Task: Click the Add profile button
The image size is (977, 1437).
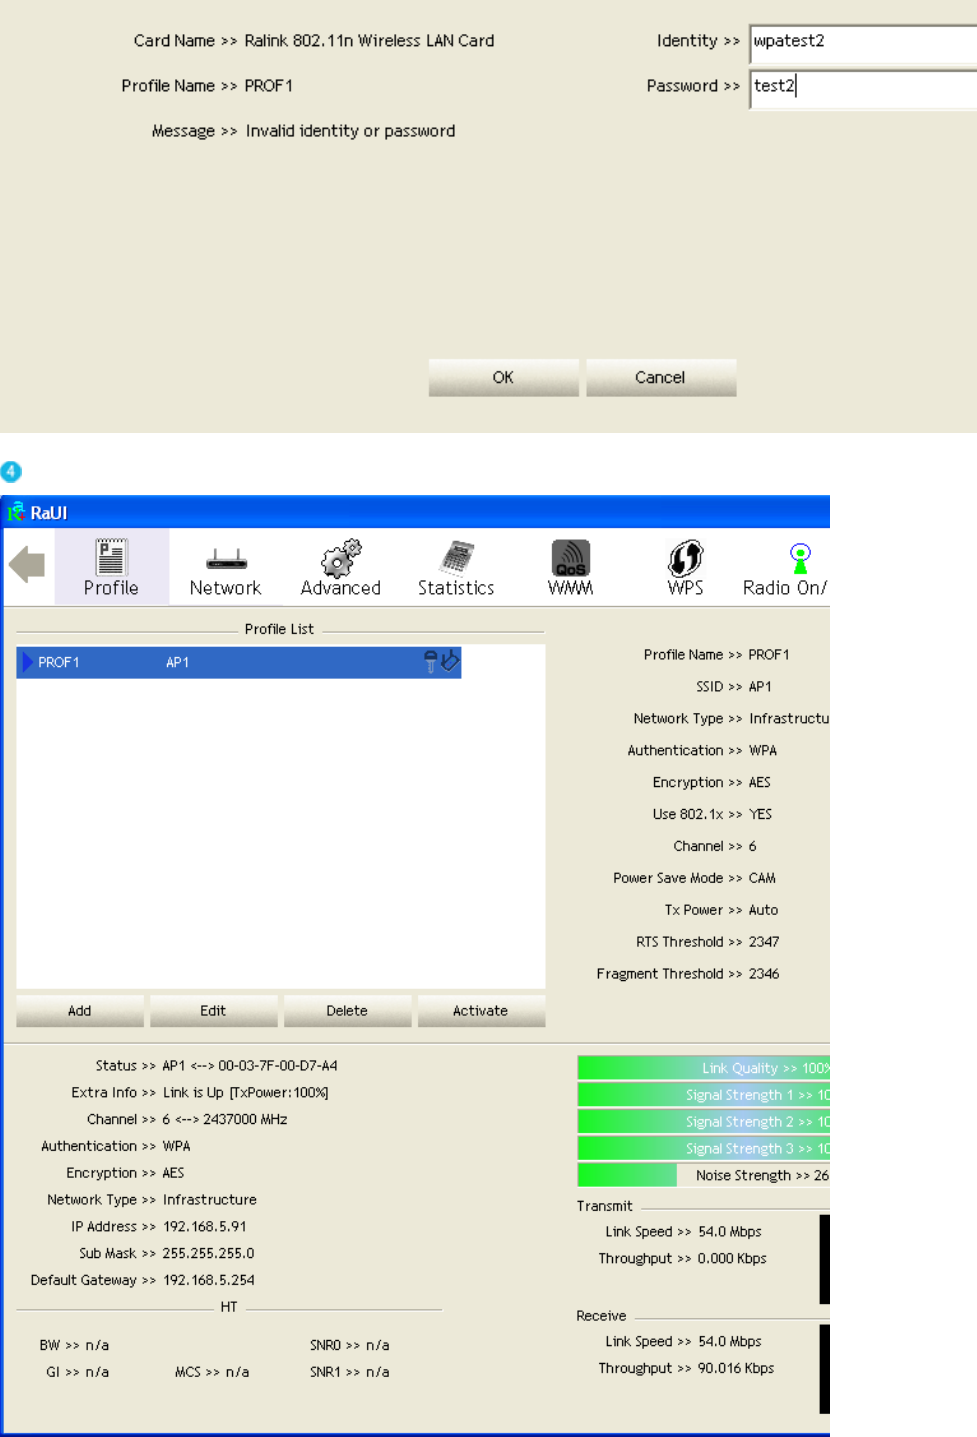Action: pyautogui.click(x=80, y=1010)
